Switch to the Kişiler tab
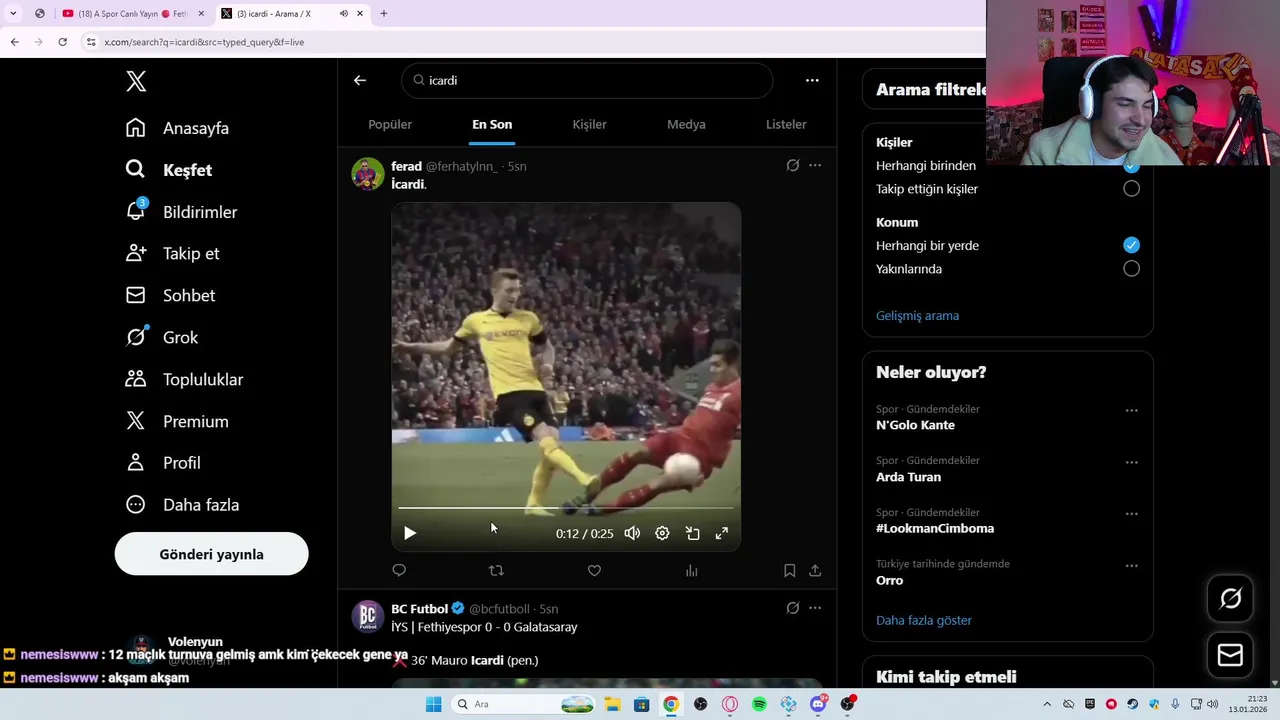The image size is (1280, 720). (x=589, y=124)
